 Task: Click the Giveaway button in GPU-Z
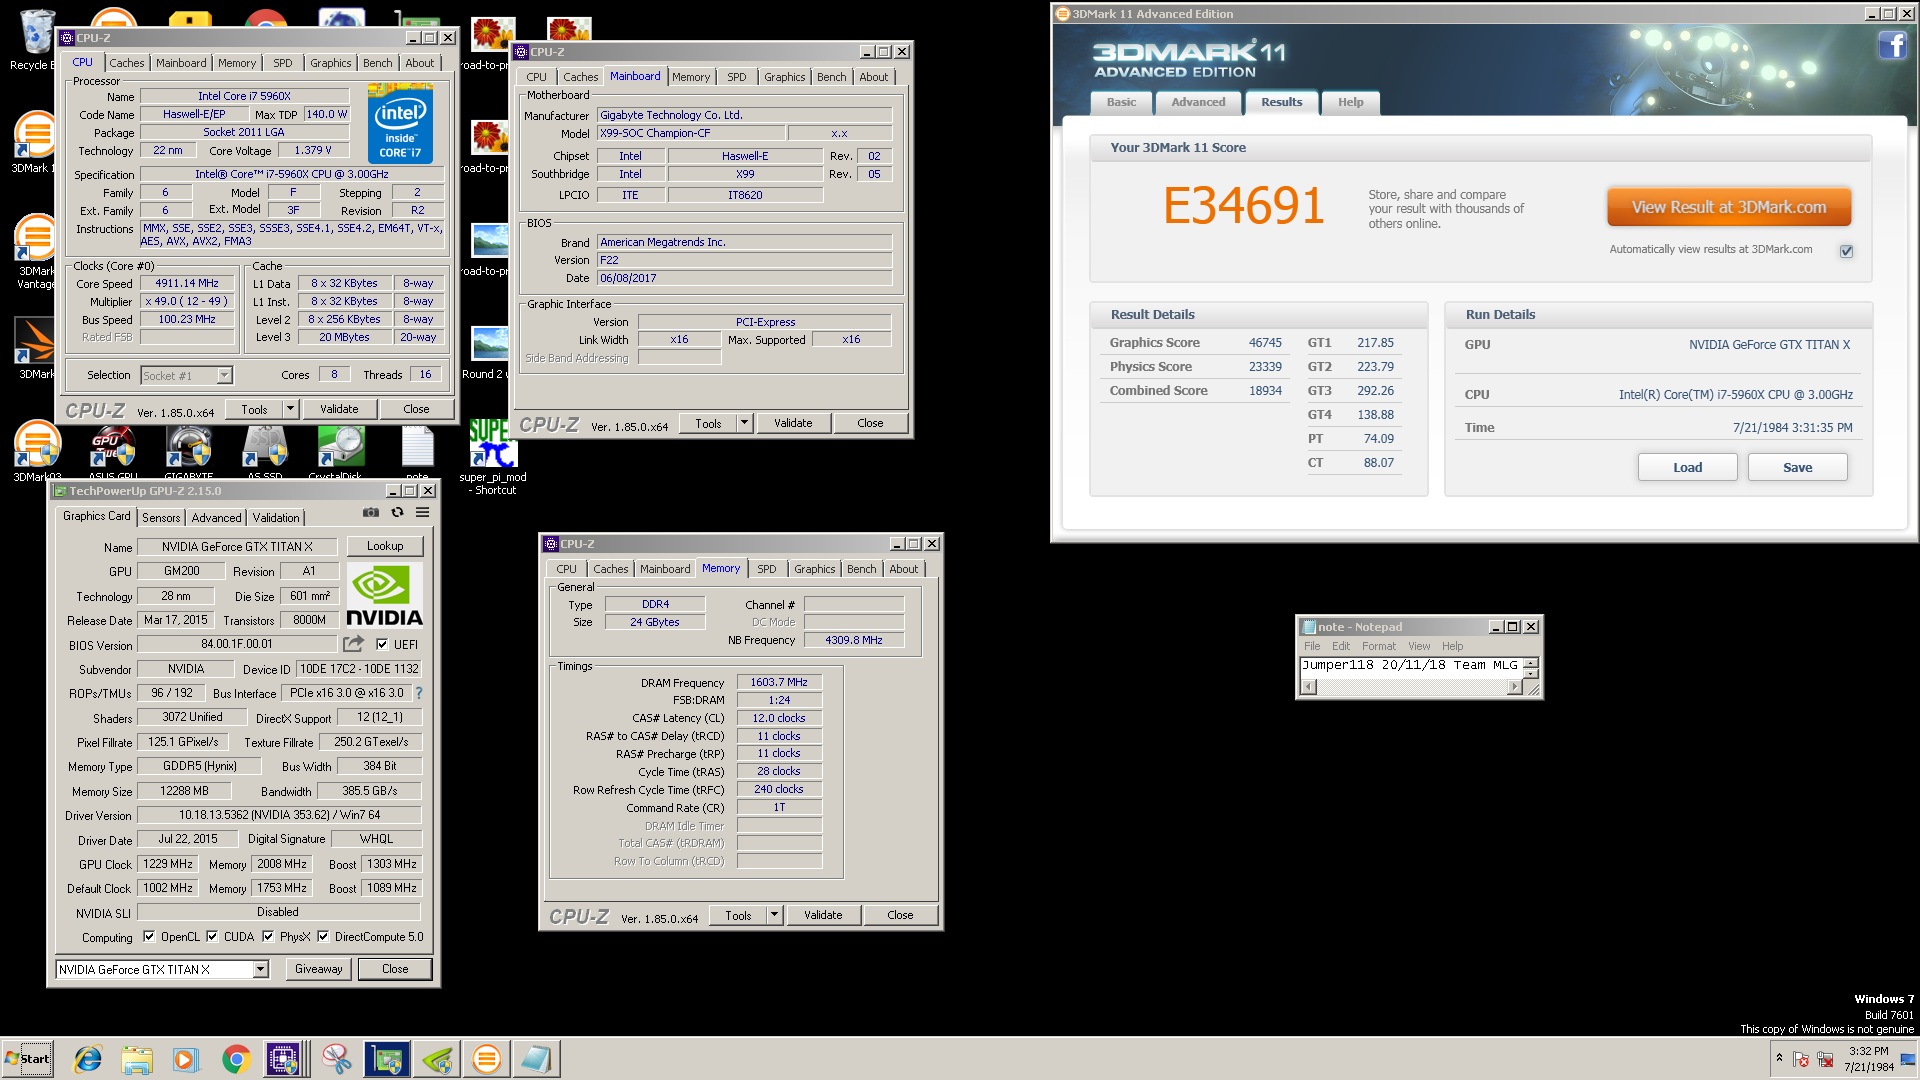point(318,969)
